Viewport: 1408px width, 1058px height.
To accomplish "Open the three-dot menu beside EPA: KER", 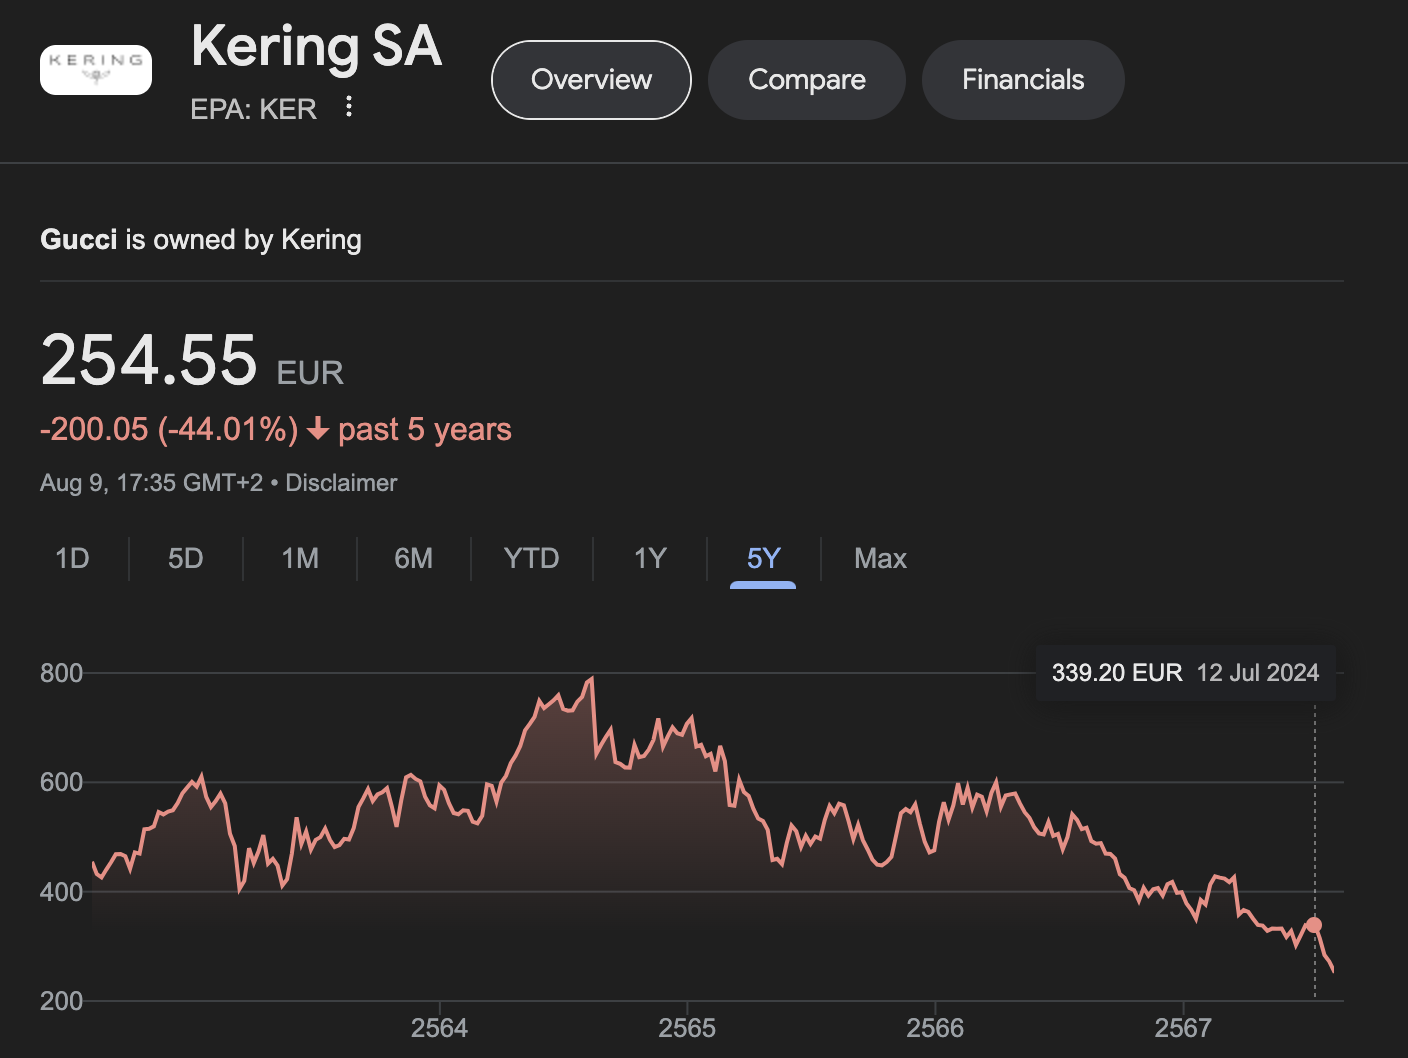I will pyautogui.click(x=349, y=107).
